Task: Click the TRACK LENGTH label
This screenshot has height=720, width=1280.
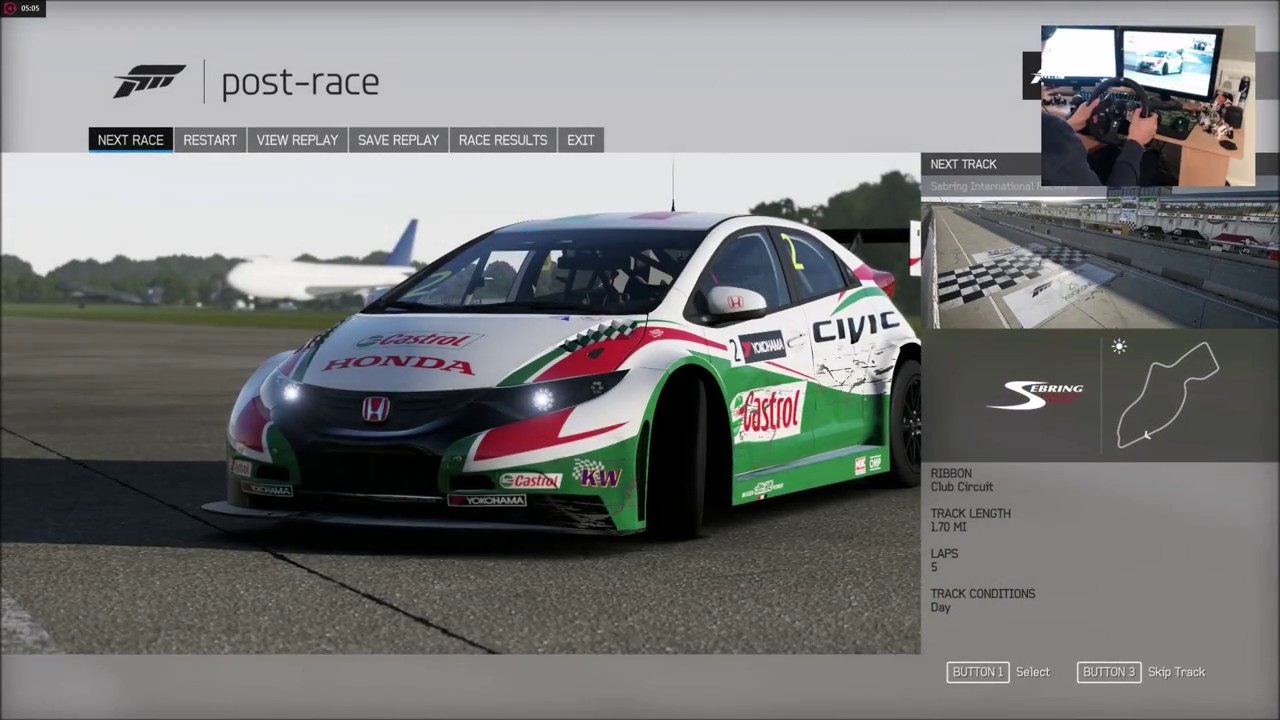Action: (970, 513)
